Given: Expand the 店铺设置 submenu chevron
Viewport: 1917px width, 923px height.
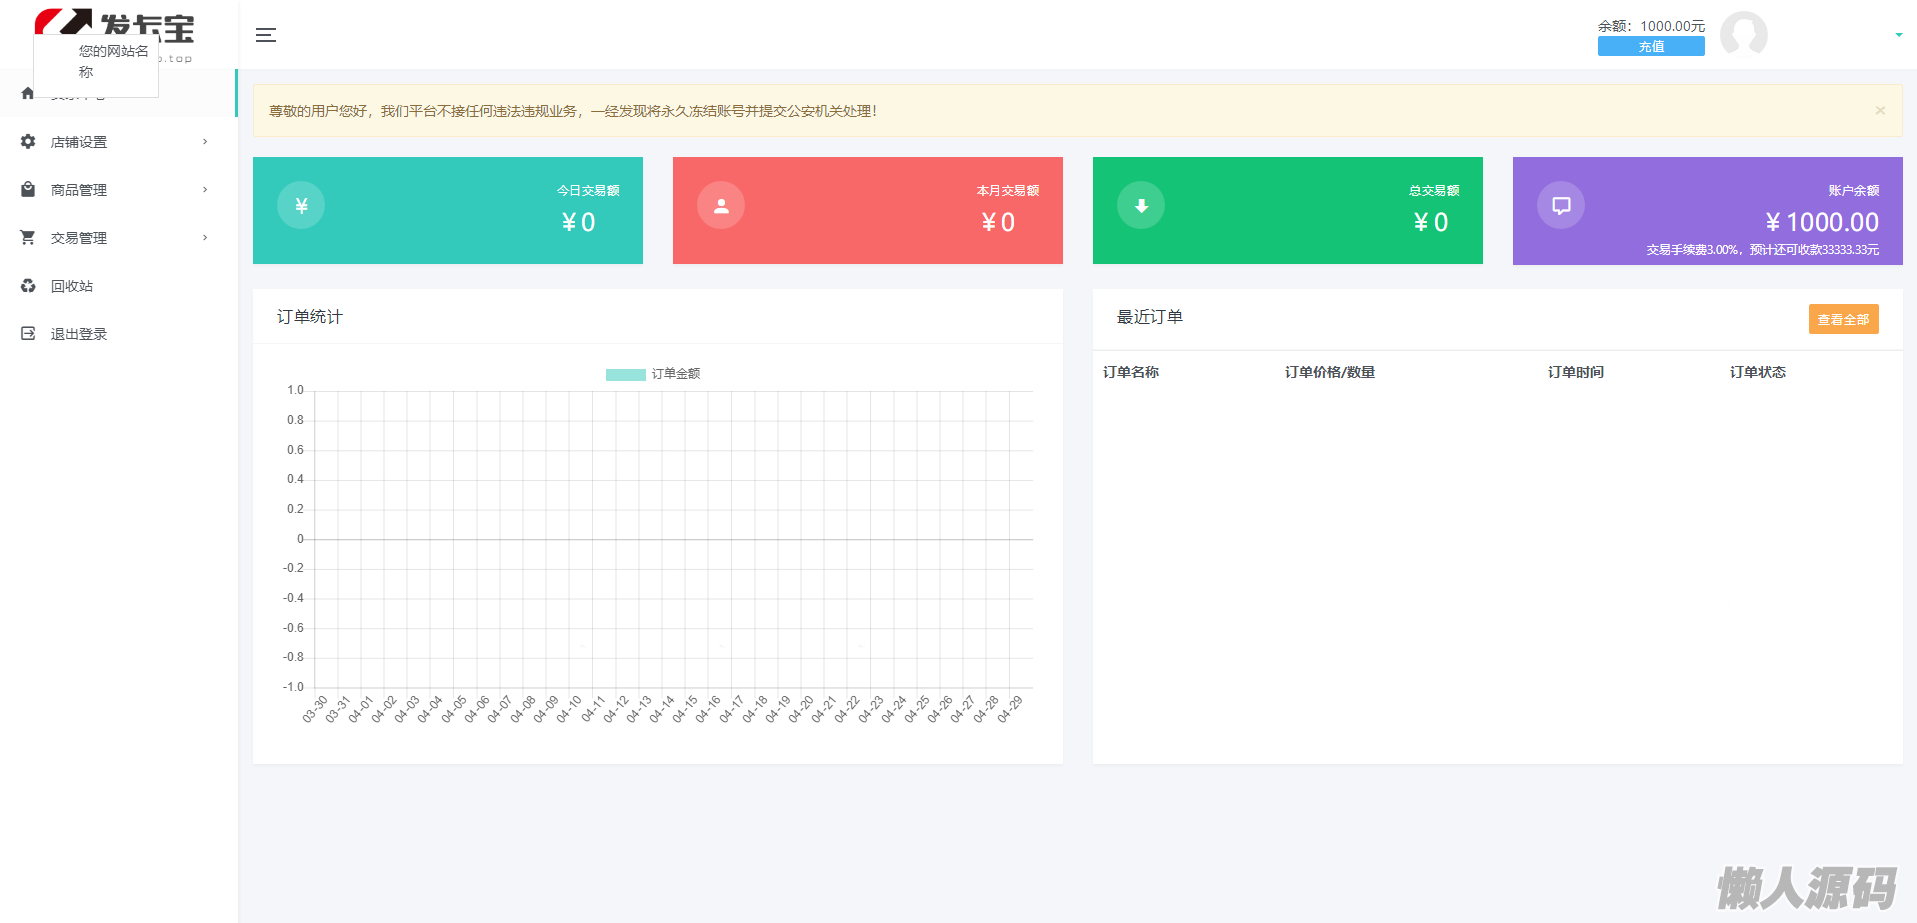Looking at the screenshot, I should (x=205, y=142).
